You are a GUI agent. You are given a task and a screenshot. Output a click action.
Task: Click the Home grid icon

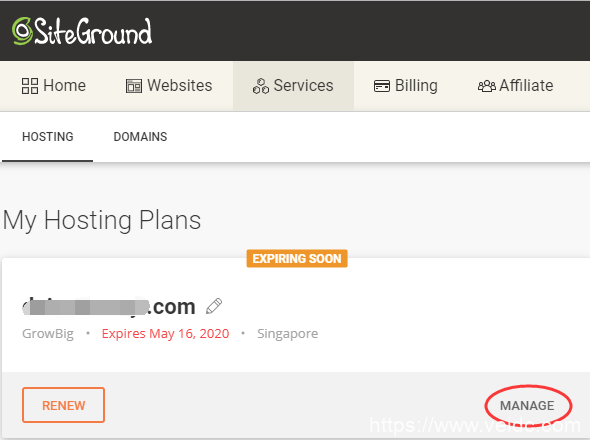point(30,86)
